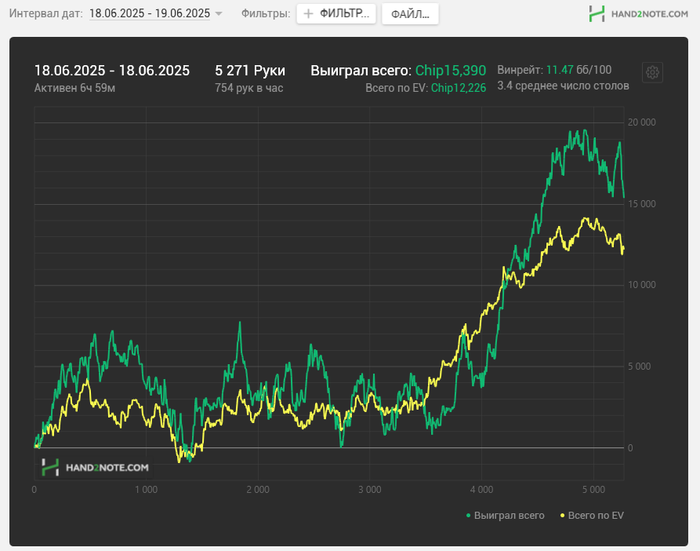This screenshot has height=551, width=700.
Task: Click the Фильтры label
Action: (x=266, y=13)
